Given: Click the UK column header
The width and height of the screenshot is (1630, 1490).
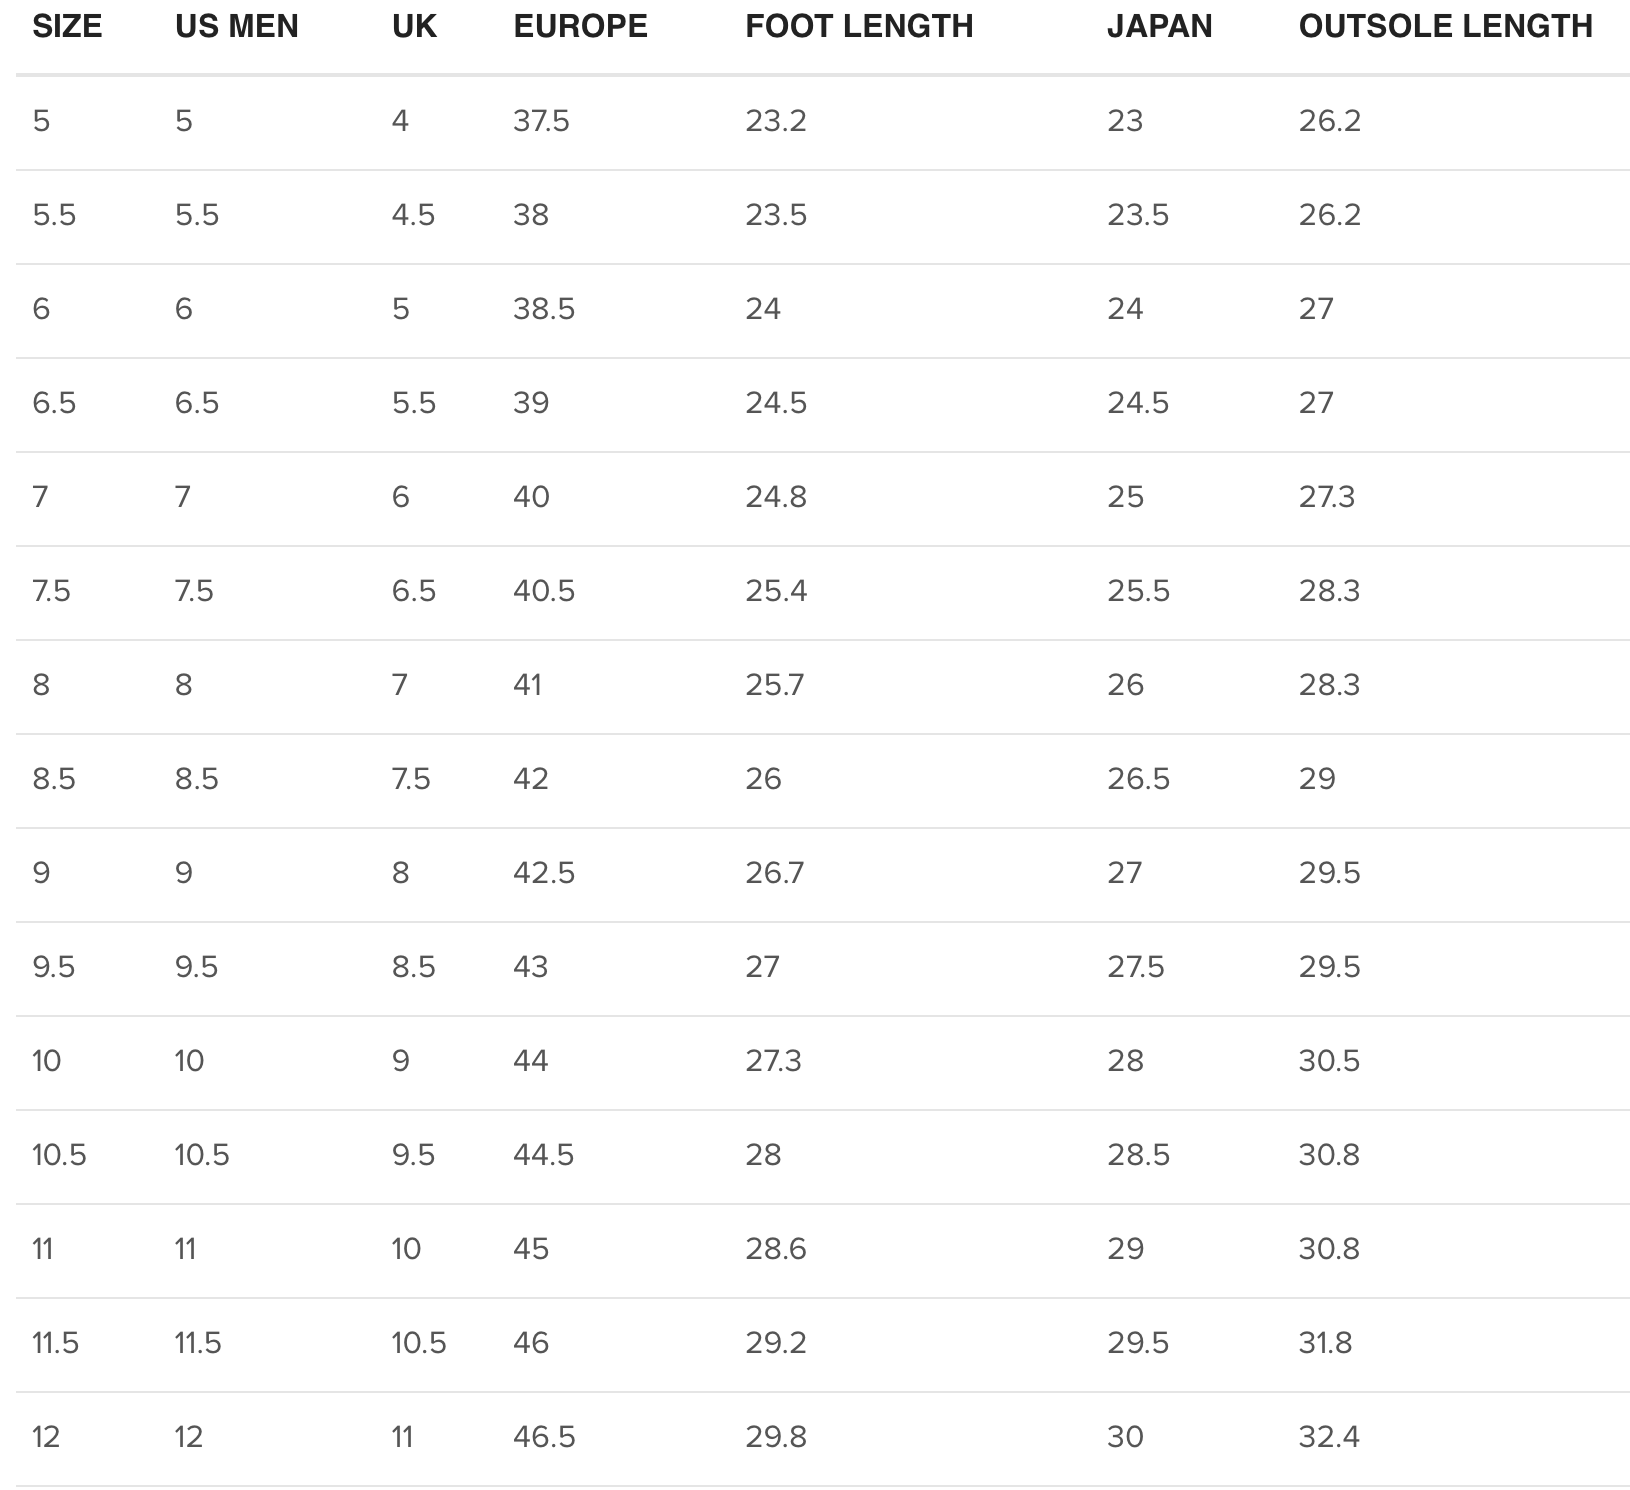Looking at the screenshot, I should [x=414, y=27].
